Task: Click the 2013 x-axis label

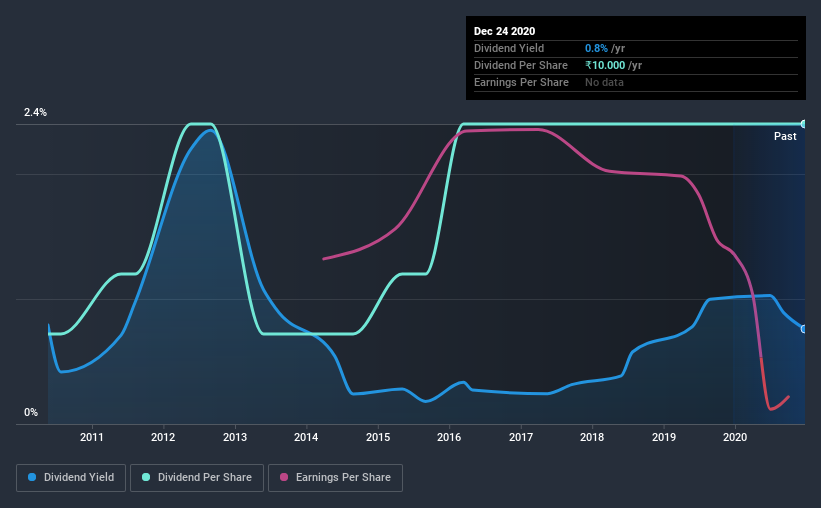Action: 235,437
